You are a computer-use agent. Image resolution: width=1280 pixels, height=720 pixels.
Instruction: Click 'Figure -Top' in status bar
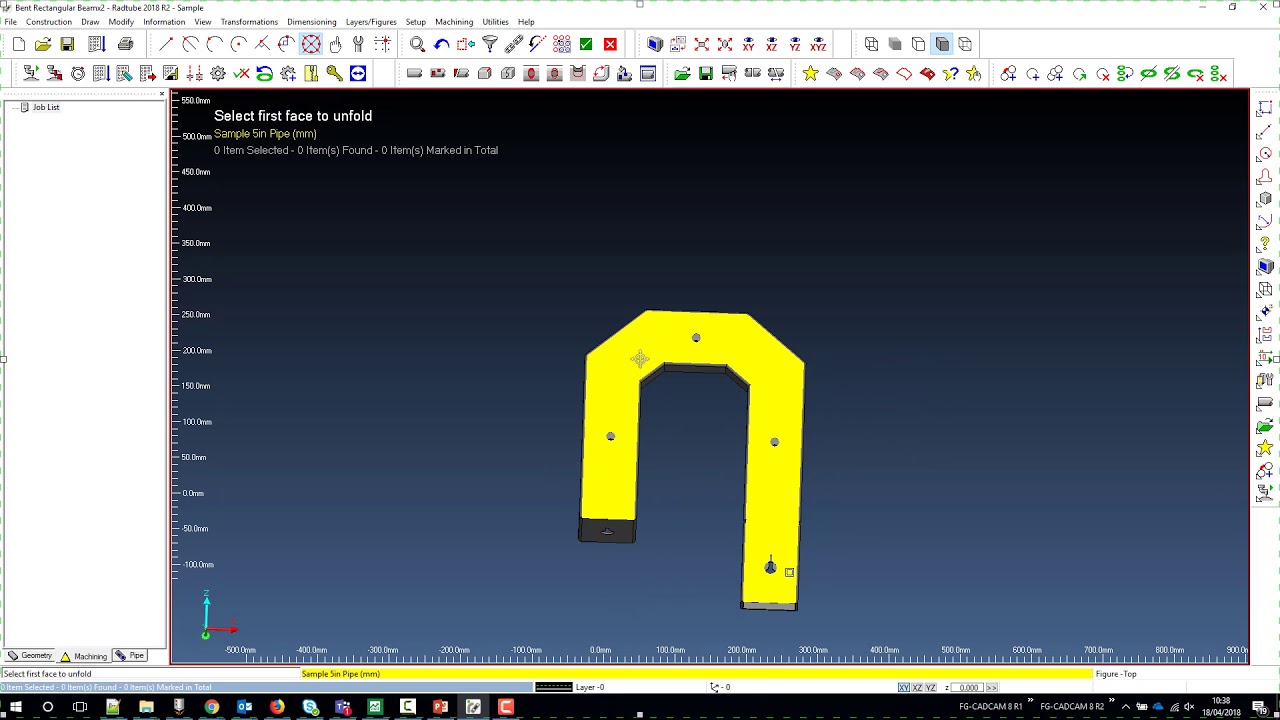click(x=1116, y=674)
